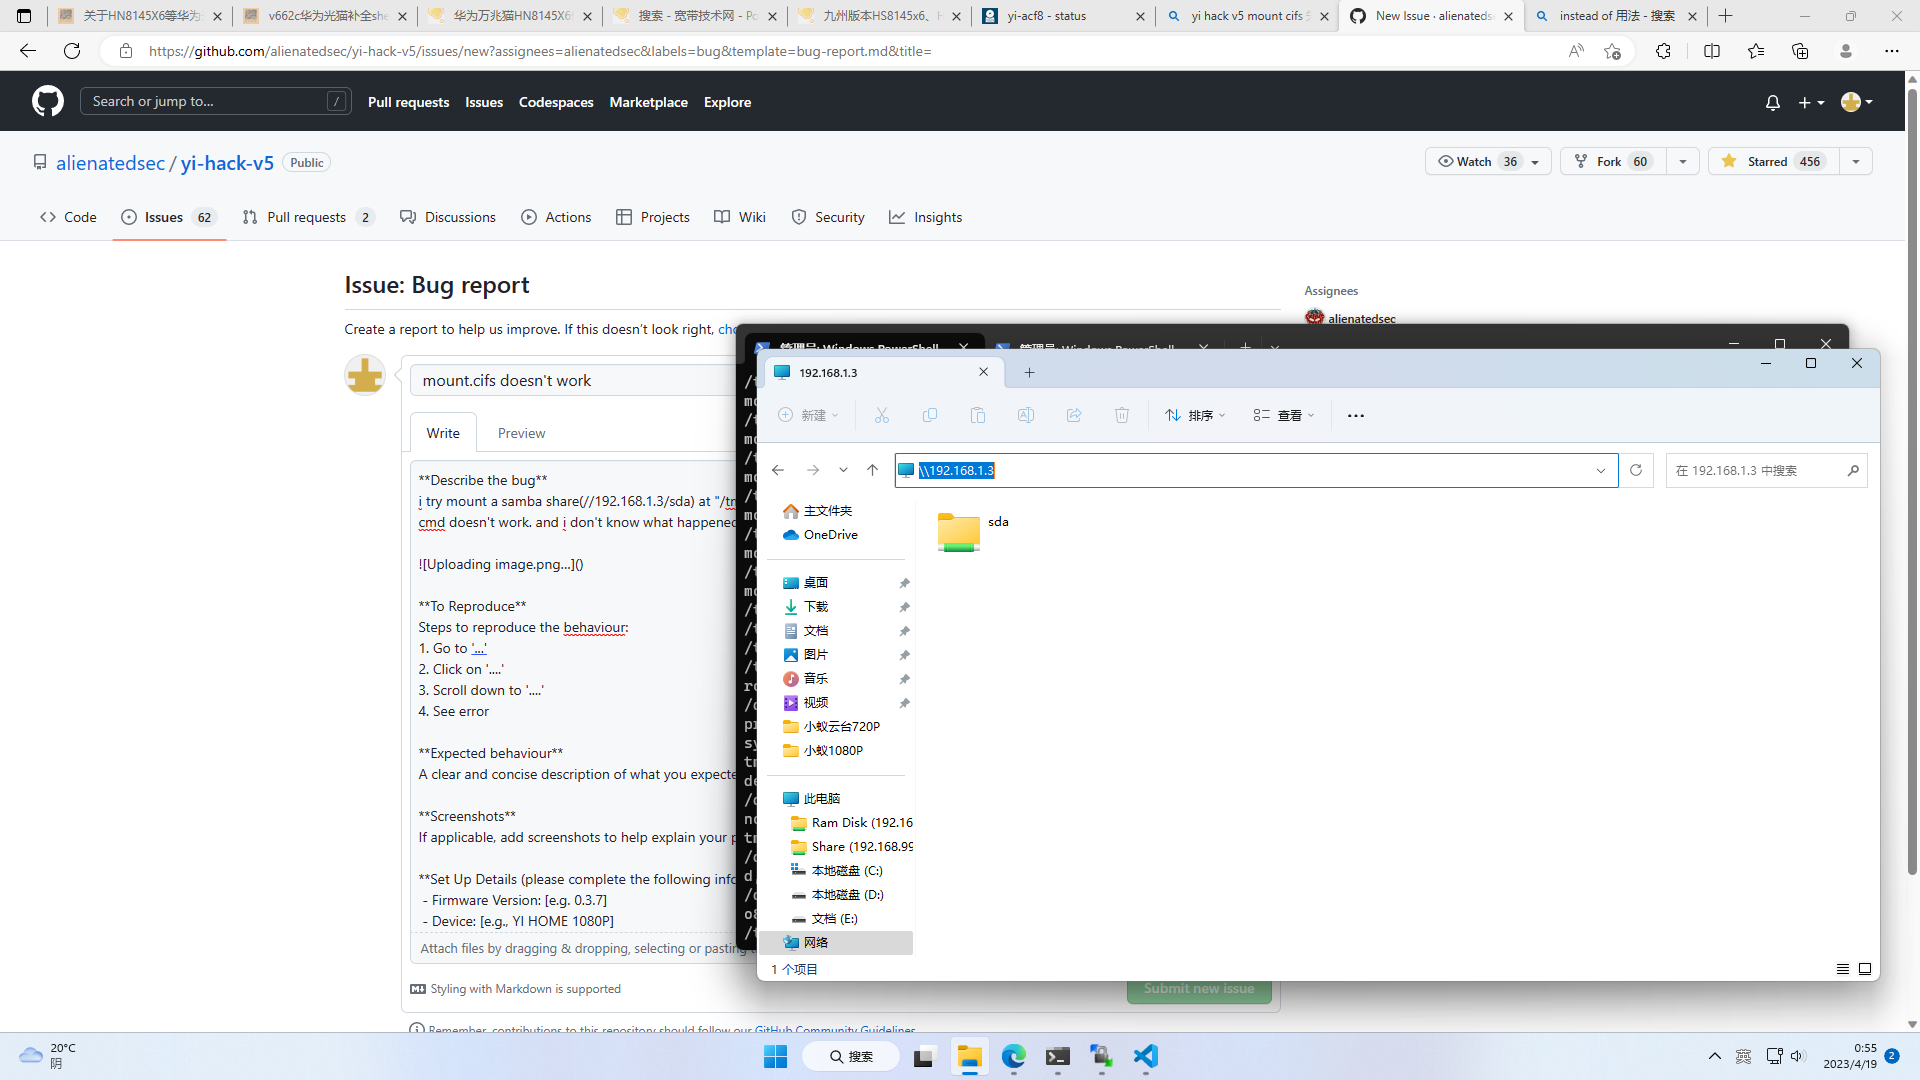
Task: Expand the Watch dropdown arrow on GitHub
Action: point(1535,161)
